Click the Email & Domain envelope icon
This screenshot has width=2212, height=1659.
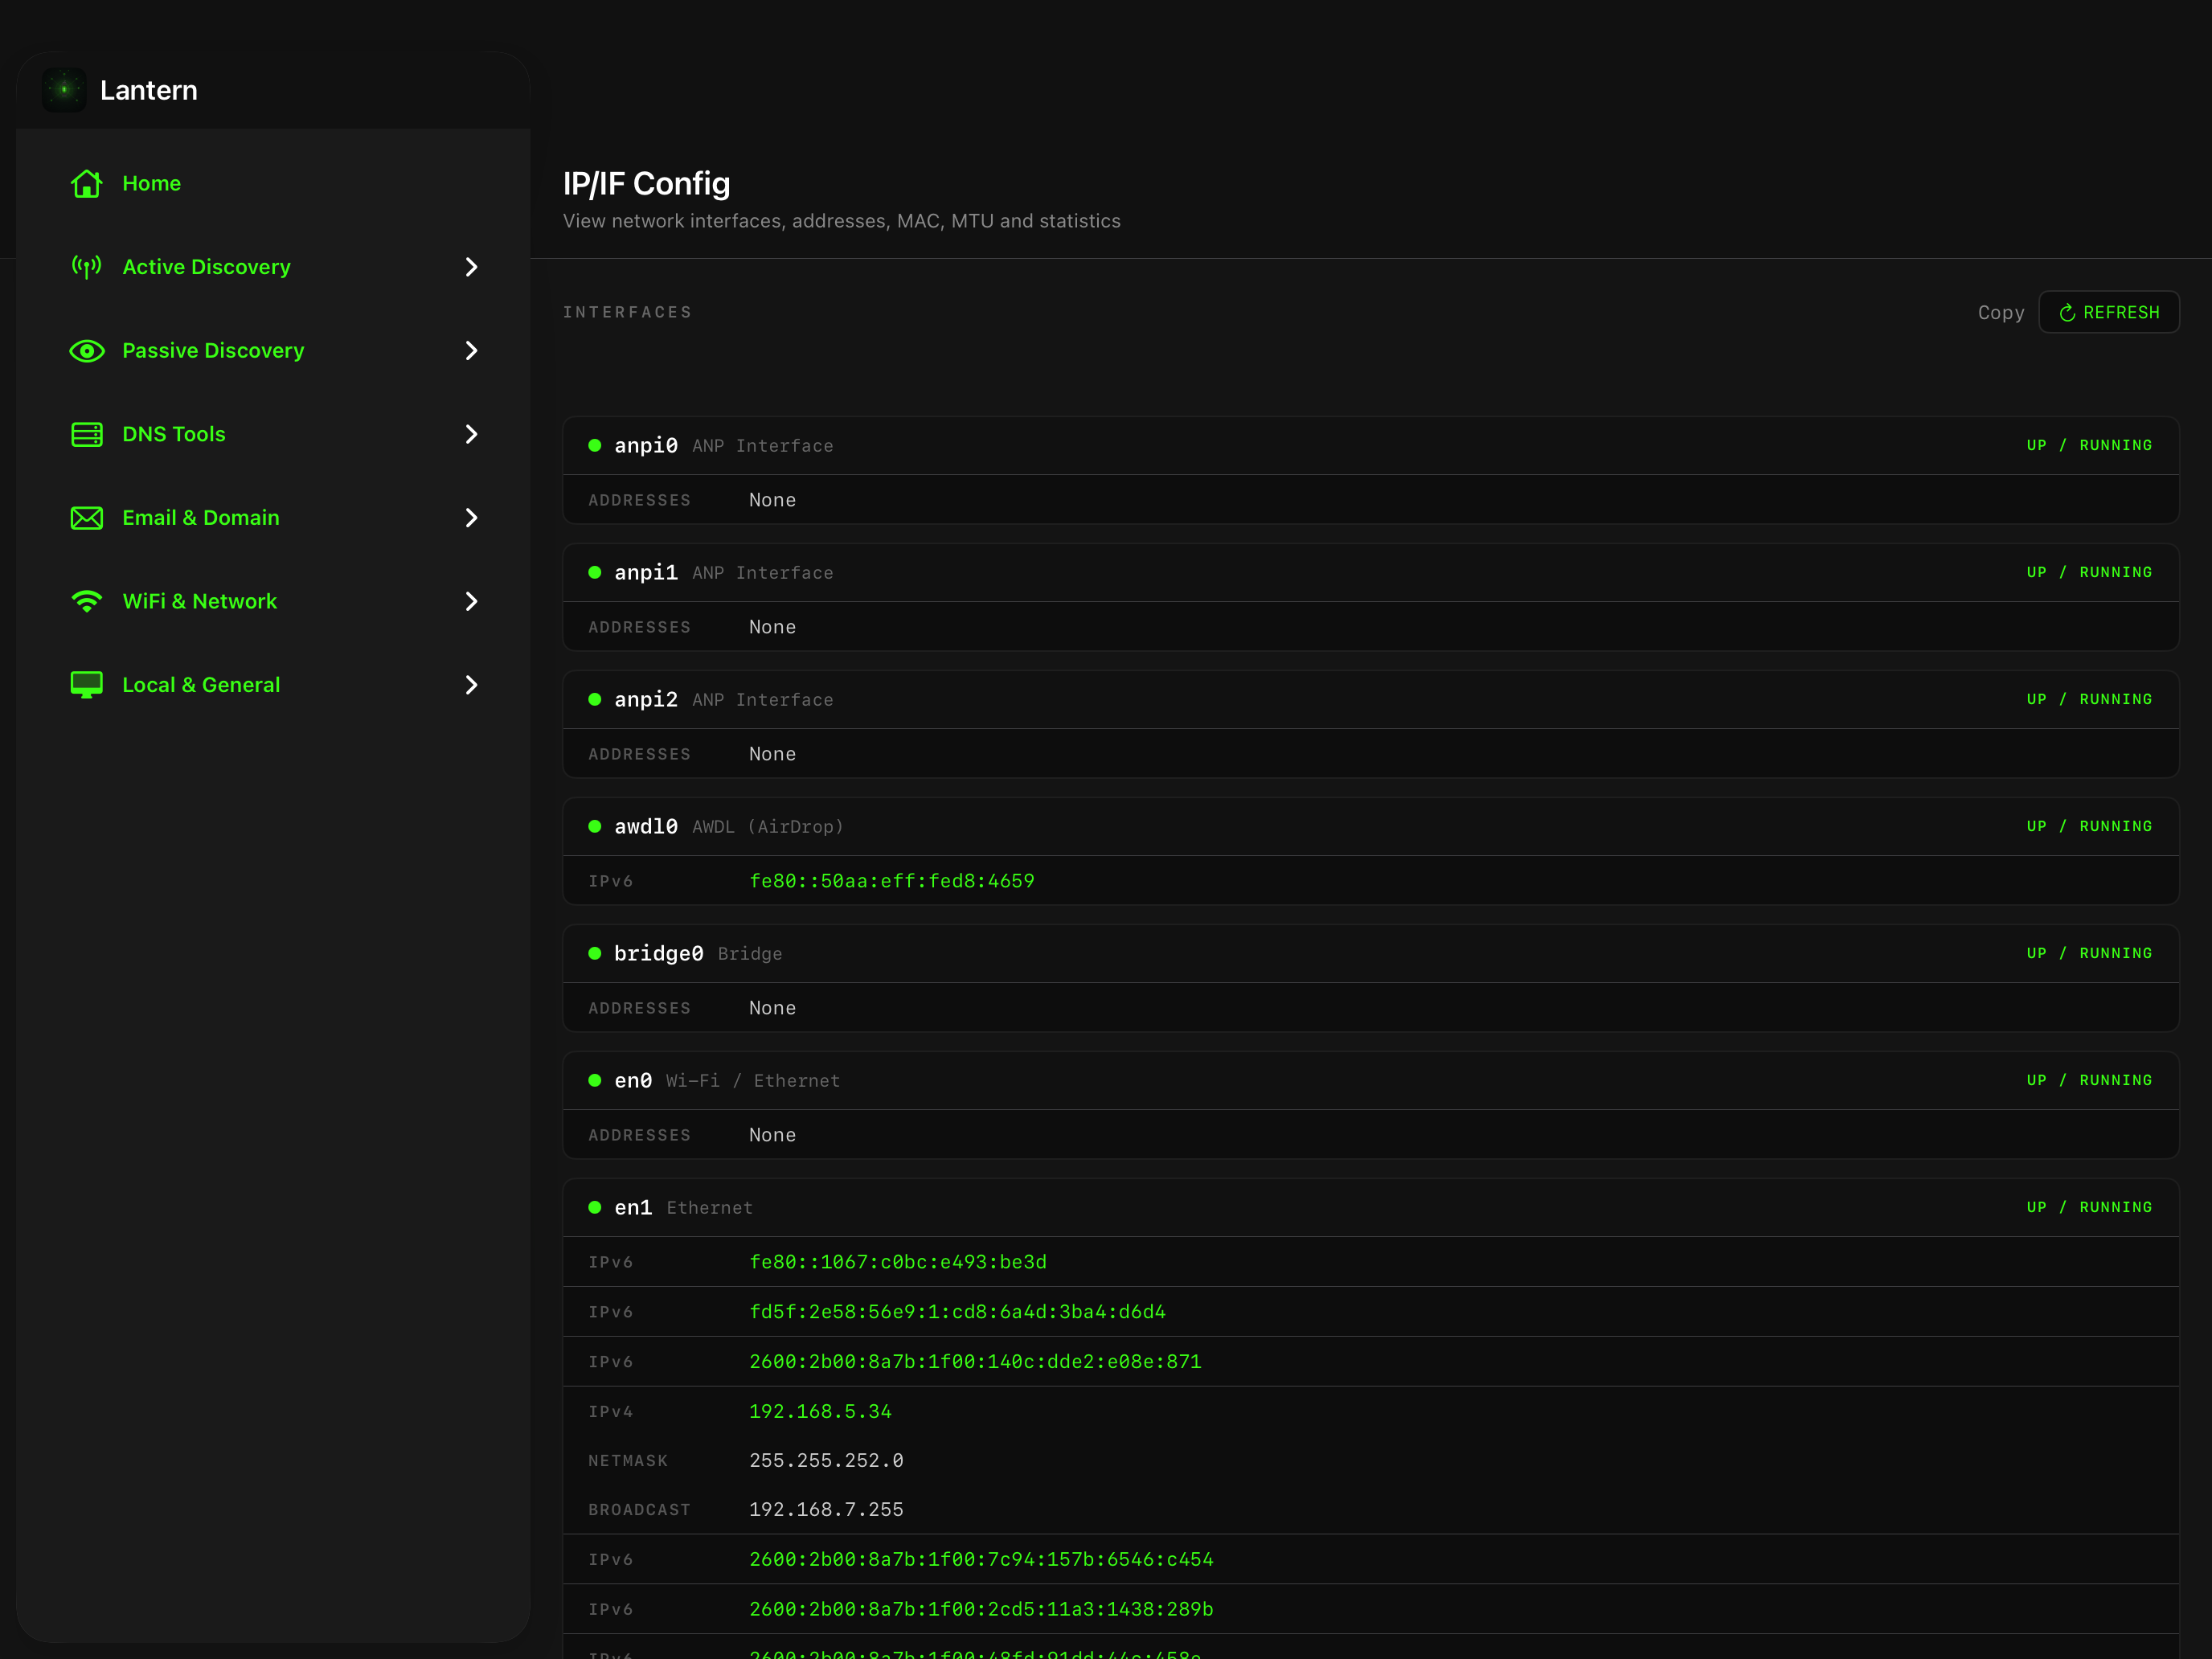87,518
